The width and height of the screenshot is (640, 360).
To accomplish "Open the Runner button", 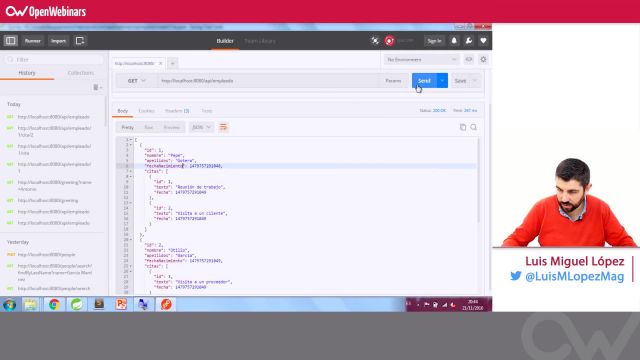I will 33,41.
